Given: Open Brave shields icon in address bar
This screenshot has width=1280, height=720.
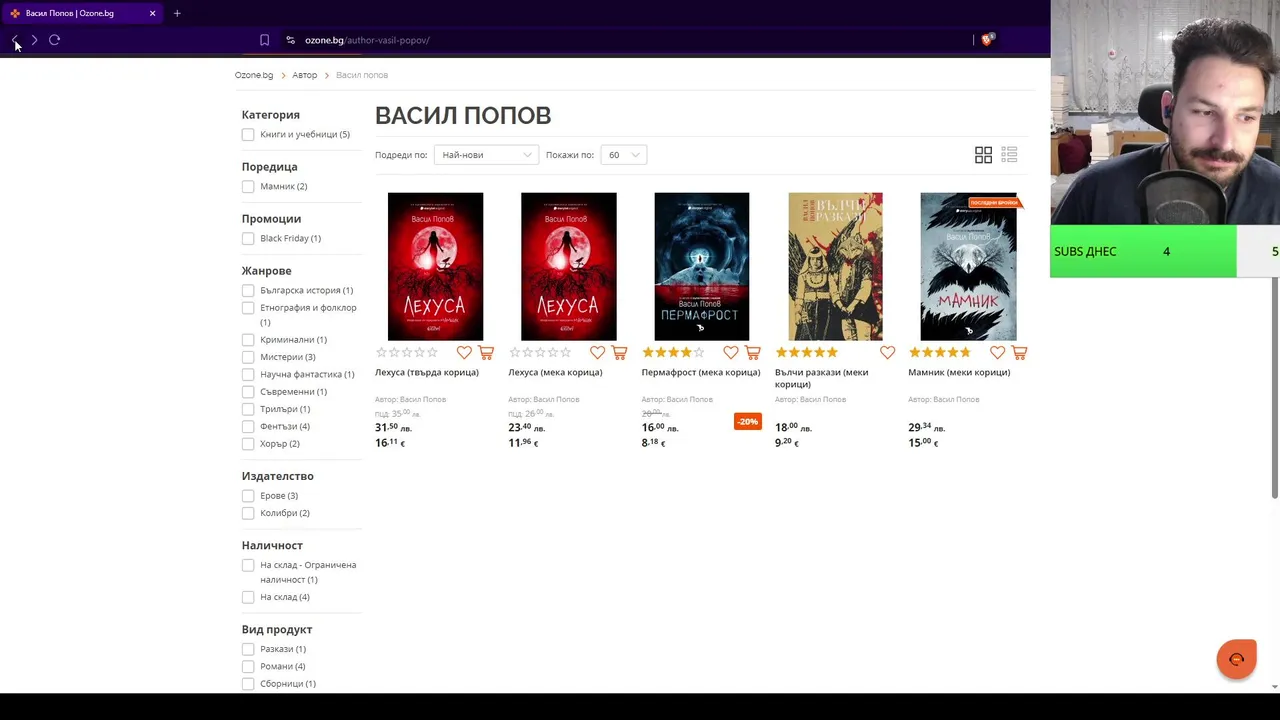Looking at the screenshot, I should pyautogui.click(x=987, y=40).
